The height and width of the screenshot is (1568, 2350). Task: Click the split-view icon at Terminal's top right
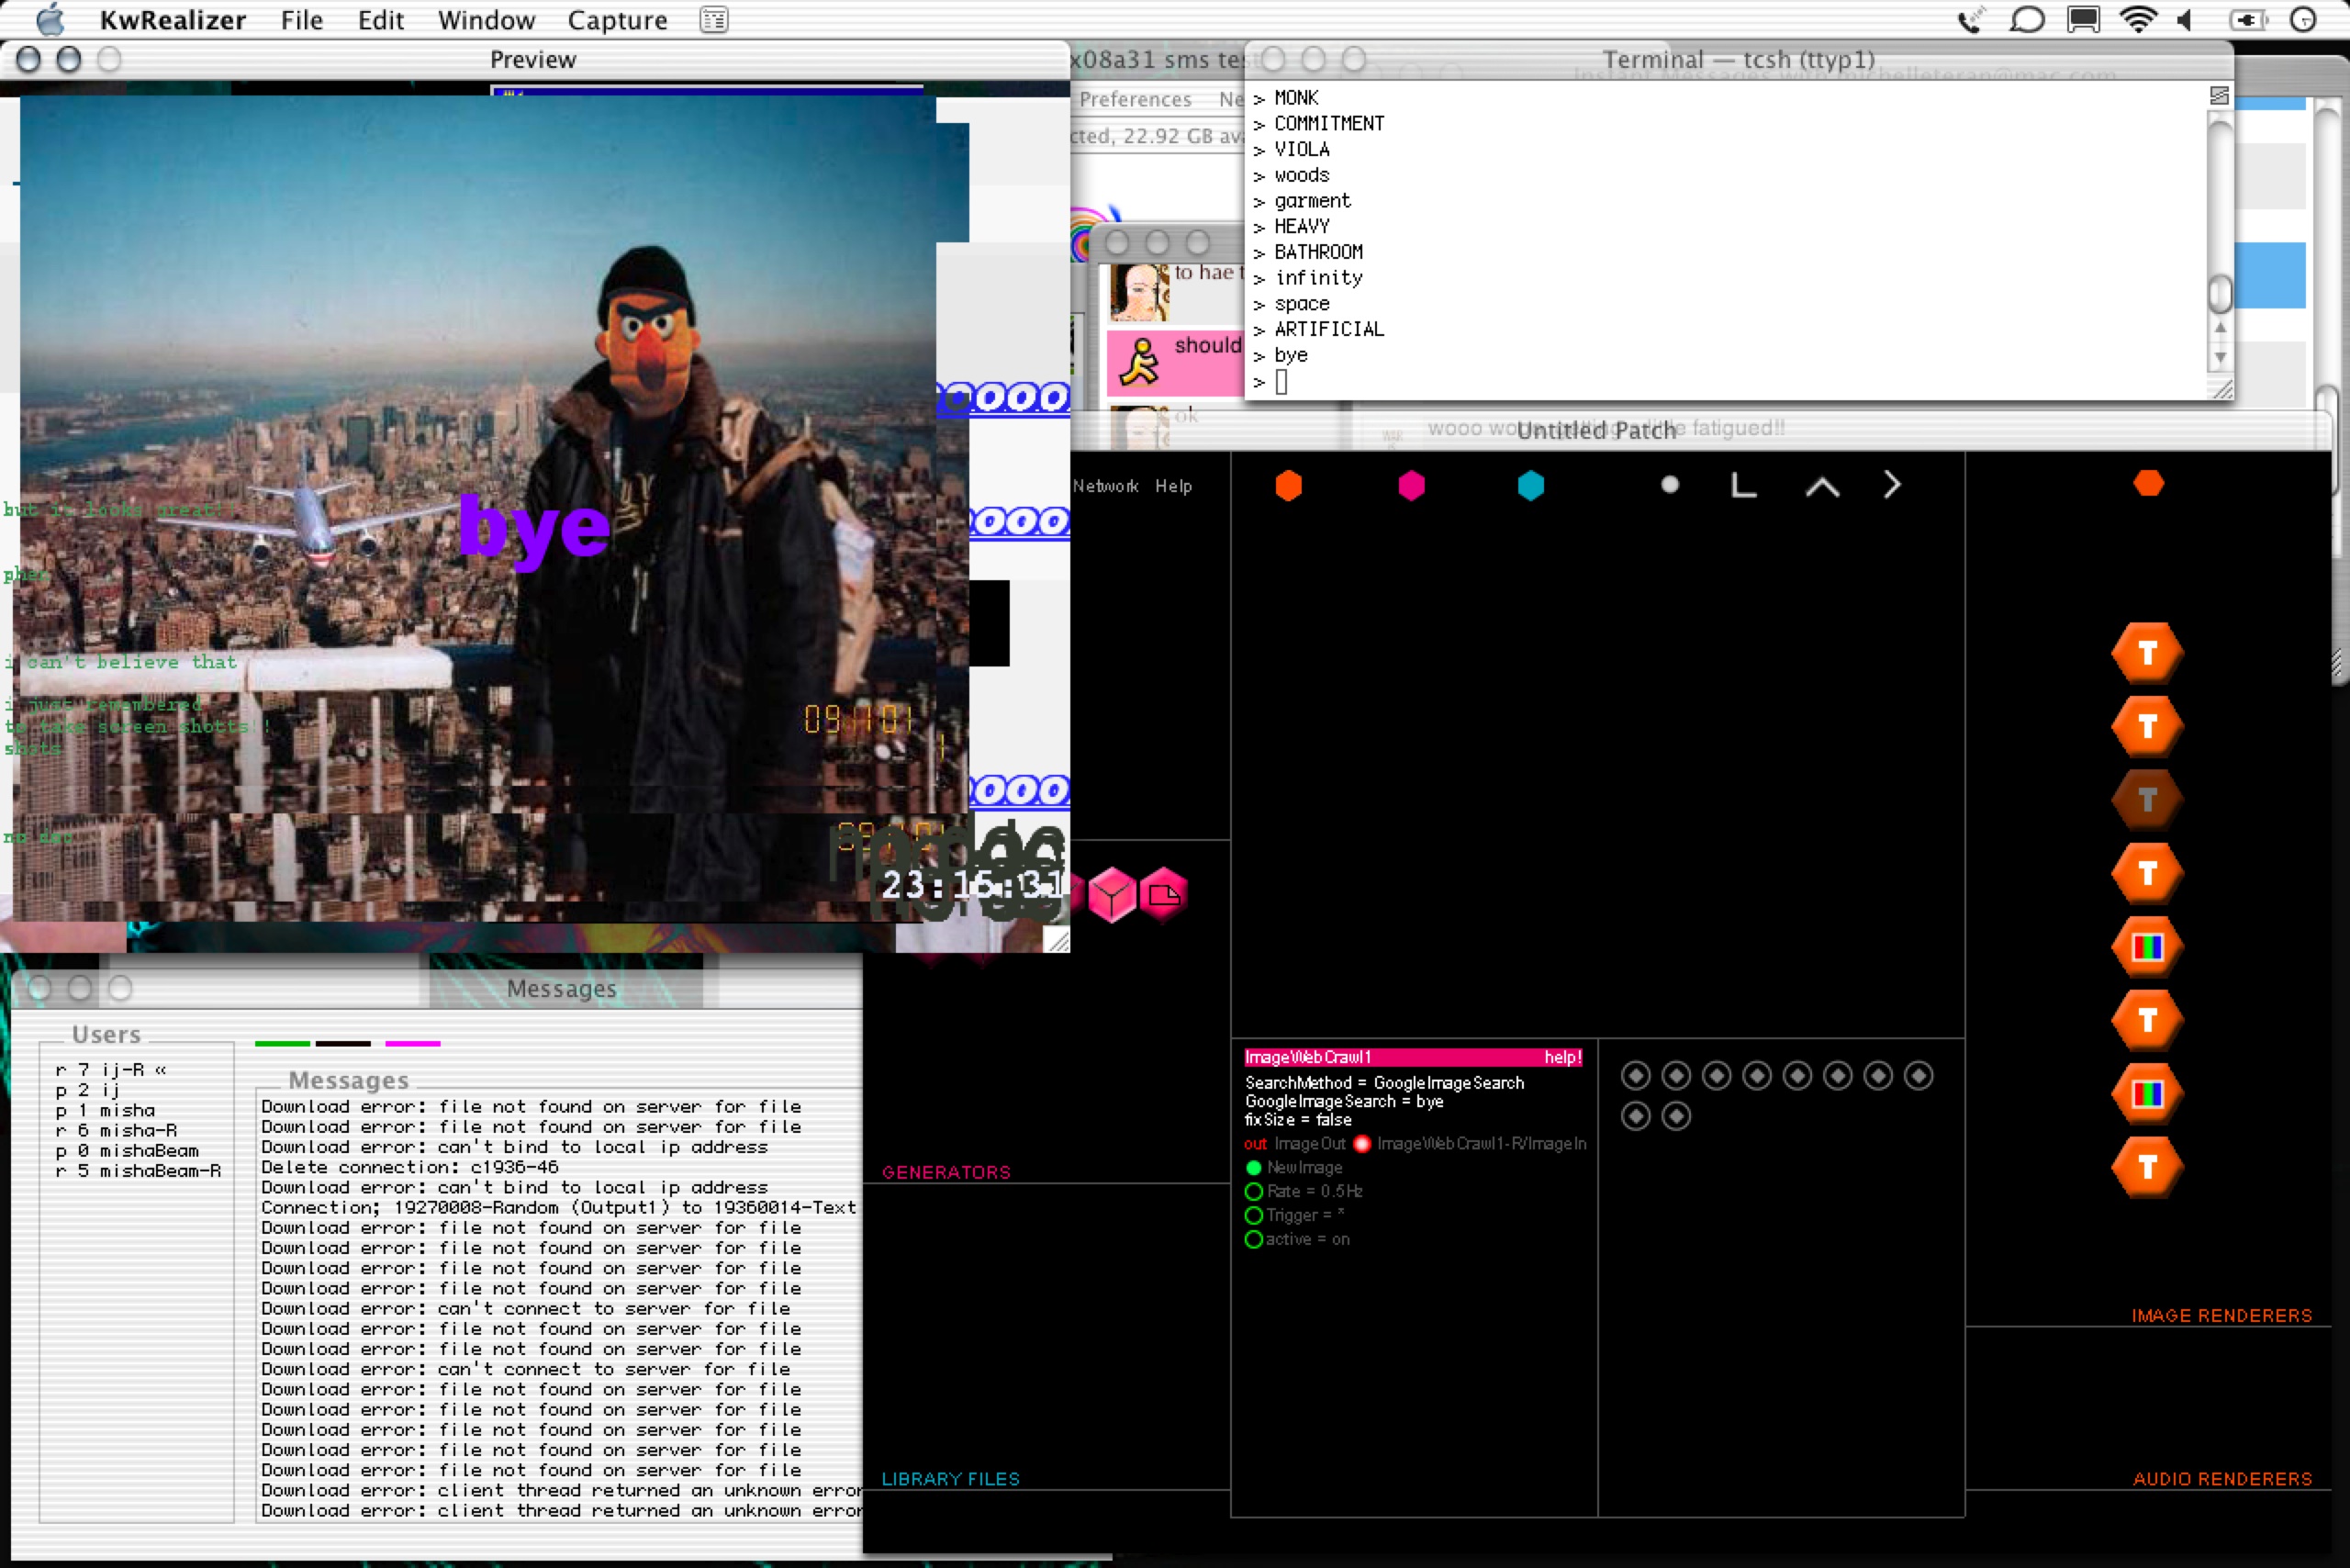[x=2219, y=95]
